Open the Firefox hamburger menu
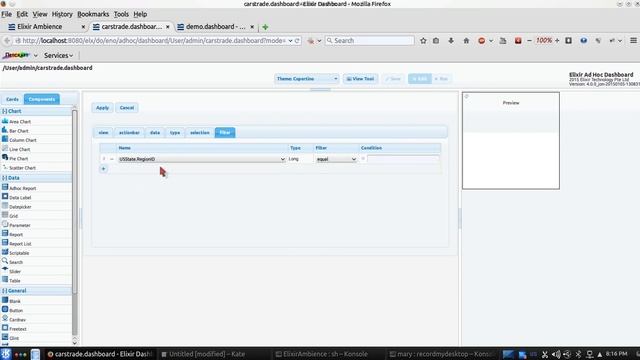The width and height of the screenshot is (640, 360). coord(633,40)
